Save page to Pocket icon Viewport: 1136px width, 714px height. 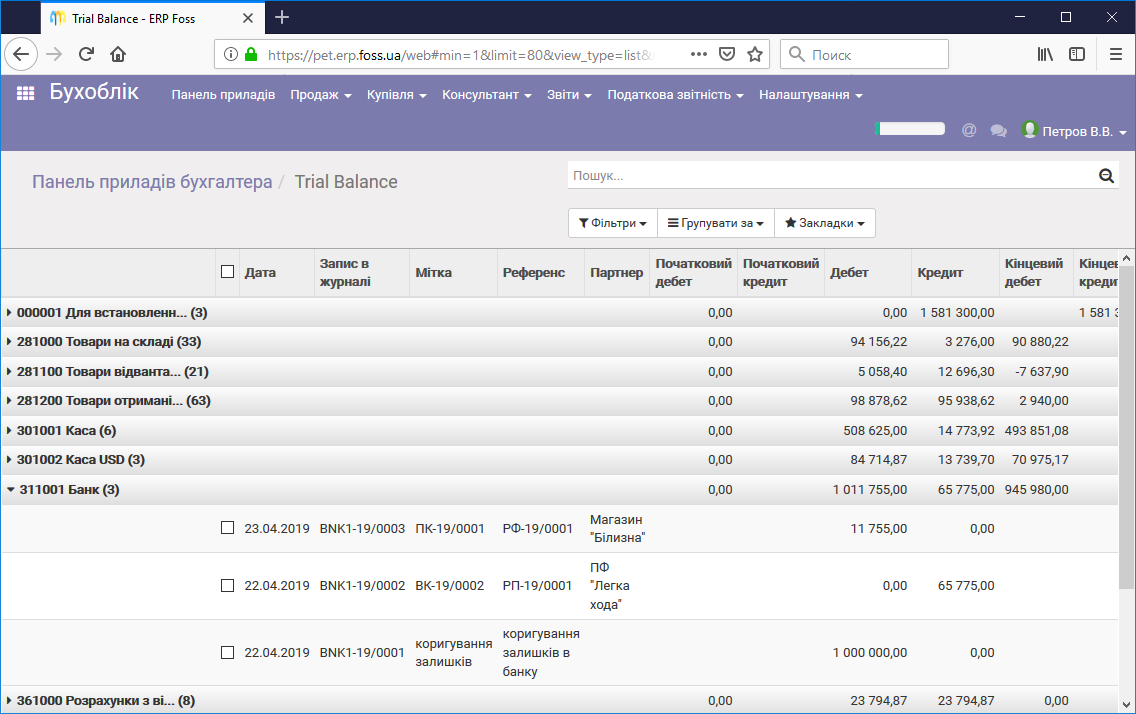tap(727, 54)
